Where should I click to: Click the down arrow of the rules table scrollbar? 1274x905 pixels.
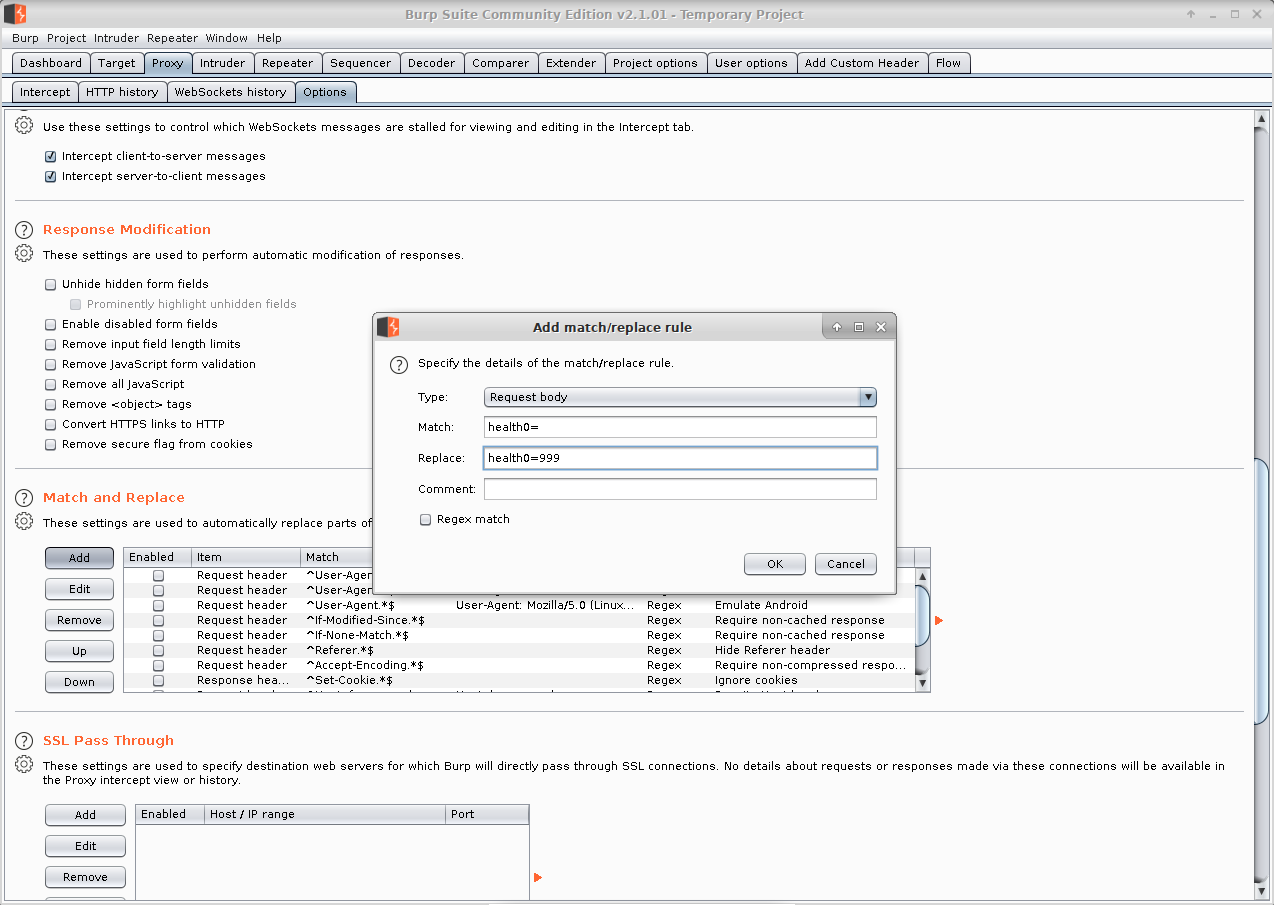pos(923,683)
